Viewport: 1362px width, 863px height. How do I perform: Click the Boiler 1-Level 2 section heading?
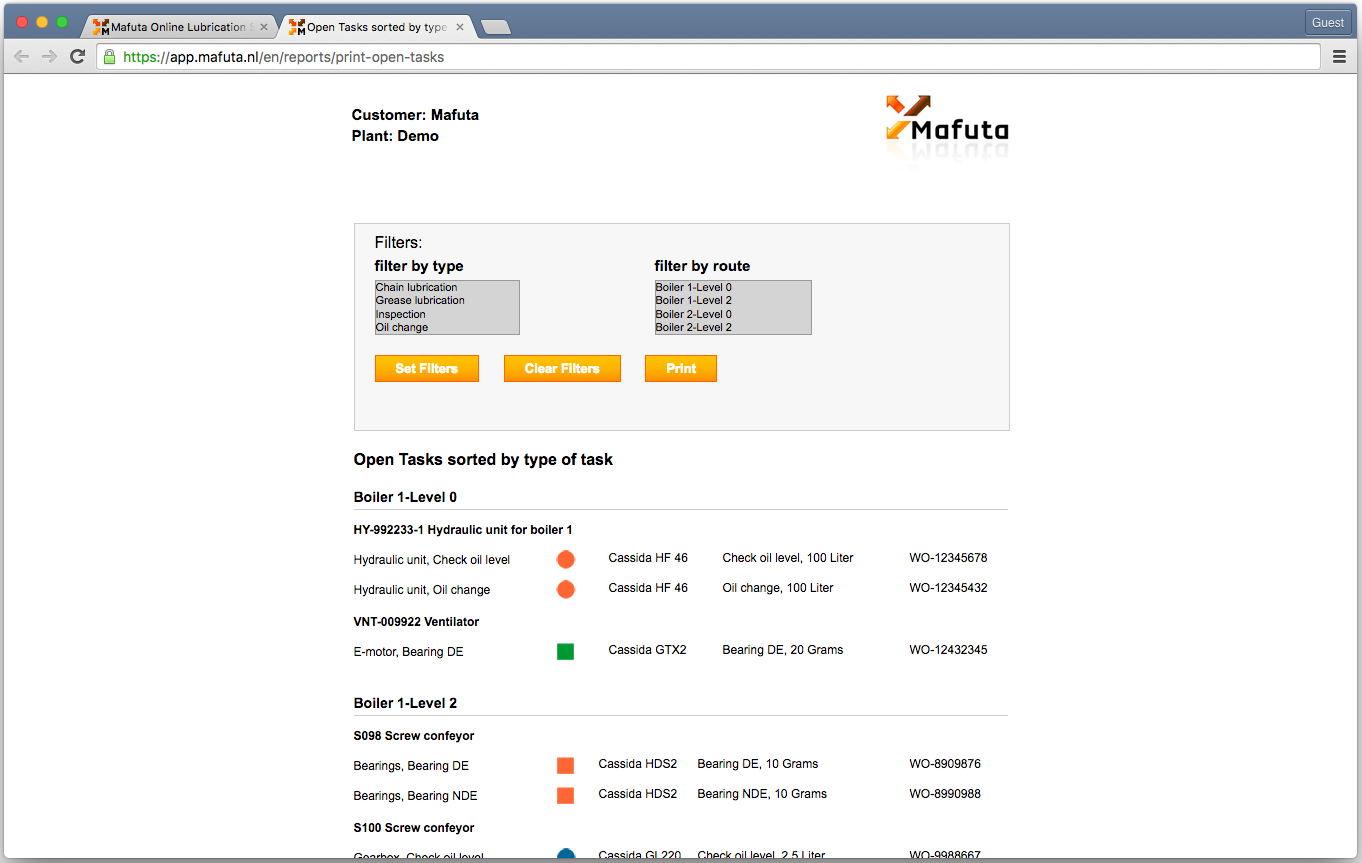pyautogui.click(x=405, y=703)
